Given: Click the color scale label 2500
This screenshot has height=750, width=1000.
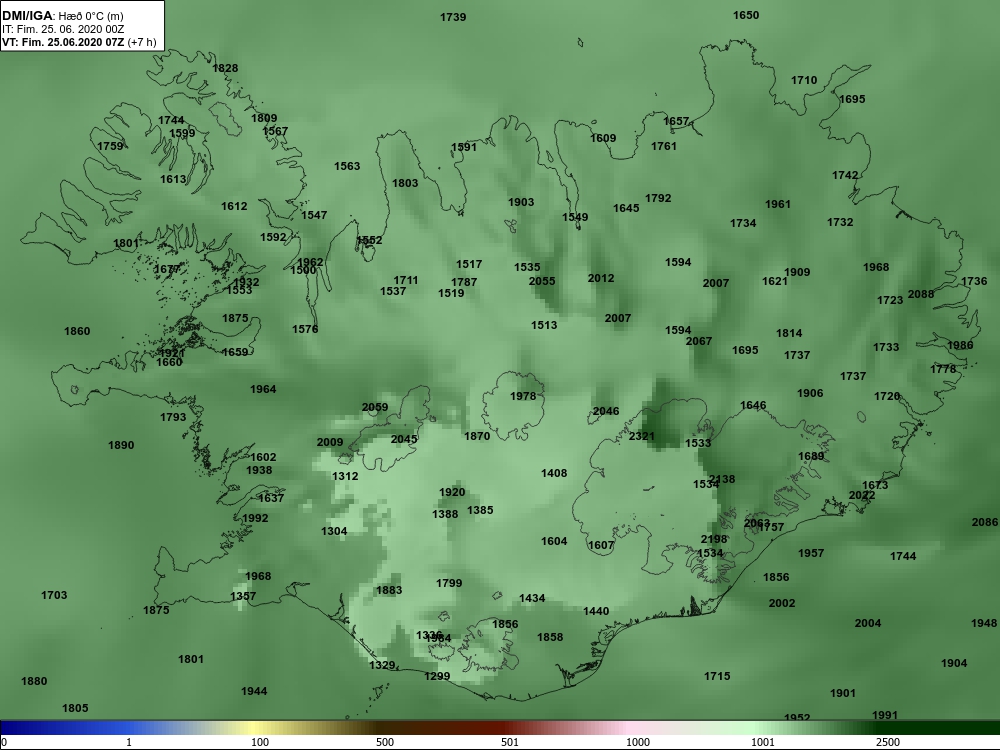Looking at the screenshot, I should (x=888, y=742).
